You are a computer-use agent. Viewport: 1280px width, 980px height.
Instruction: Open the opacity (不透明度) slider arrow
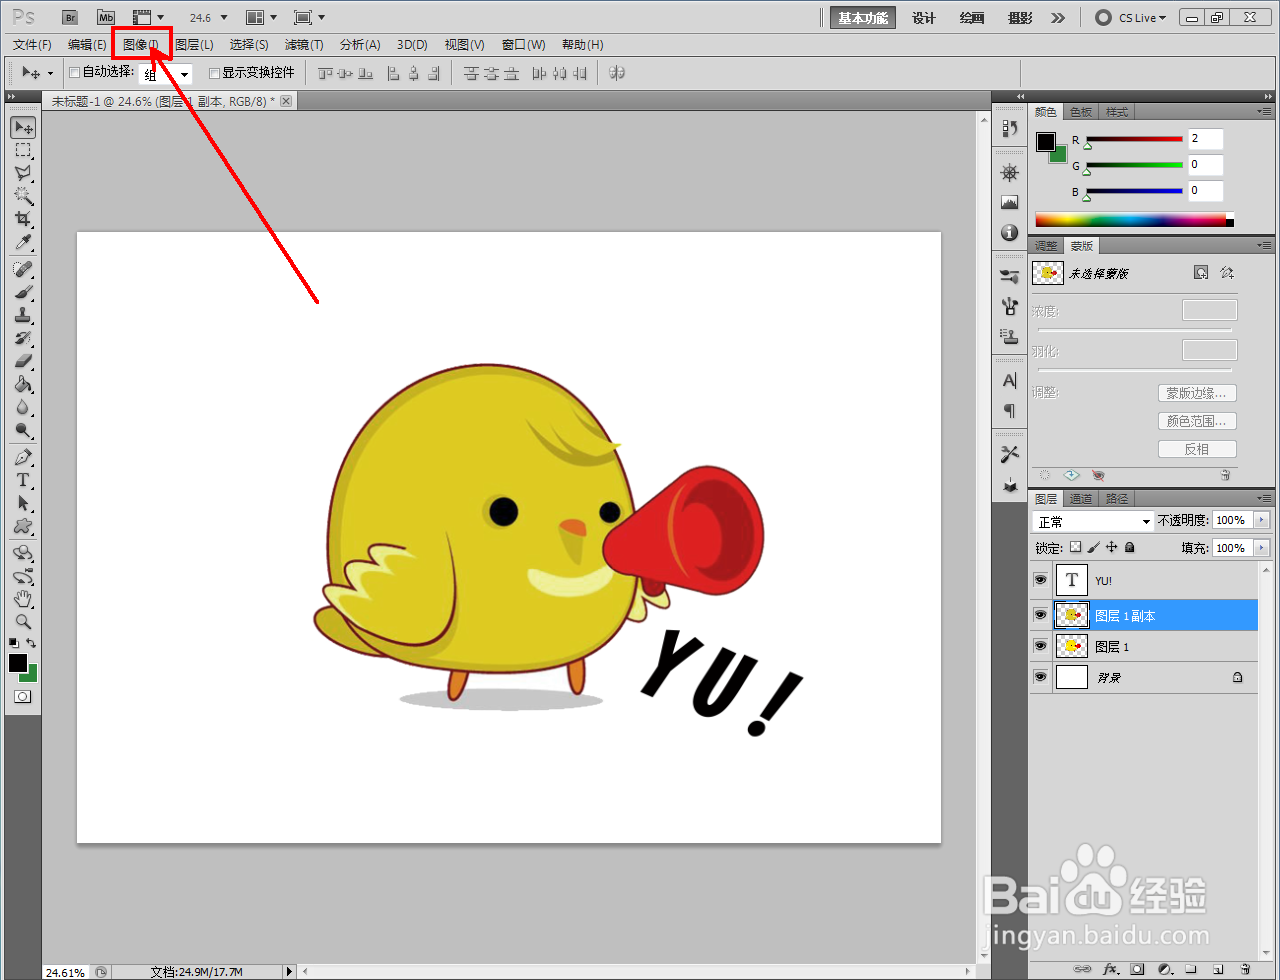click(1261, 520)
